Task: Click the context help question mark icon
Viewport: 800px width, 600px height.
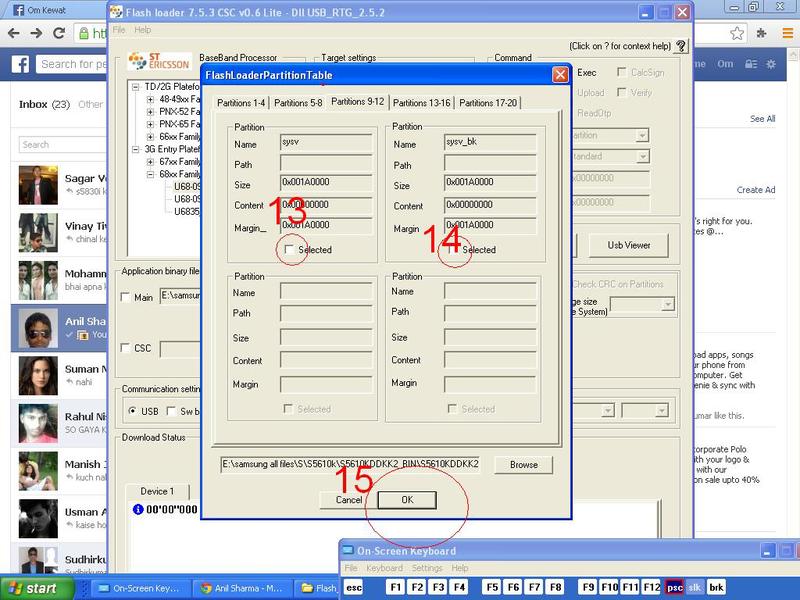Action: tap(681, 46)
